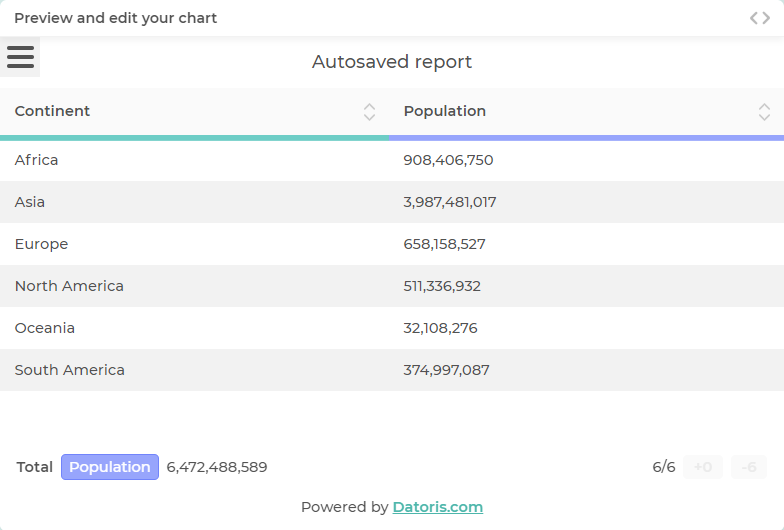Click the Autosaved report title
This screenshot has width=784, height=530.
[x=392, y=62]
